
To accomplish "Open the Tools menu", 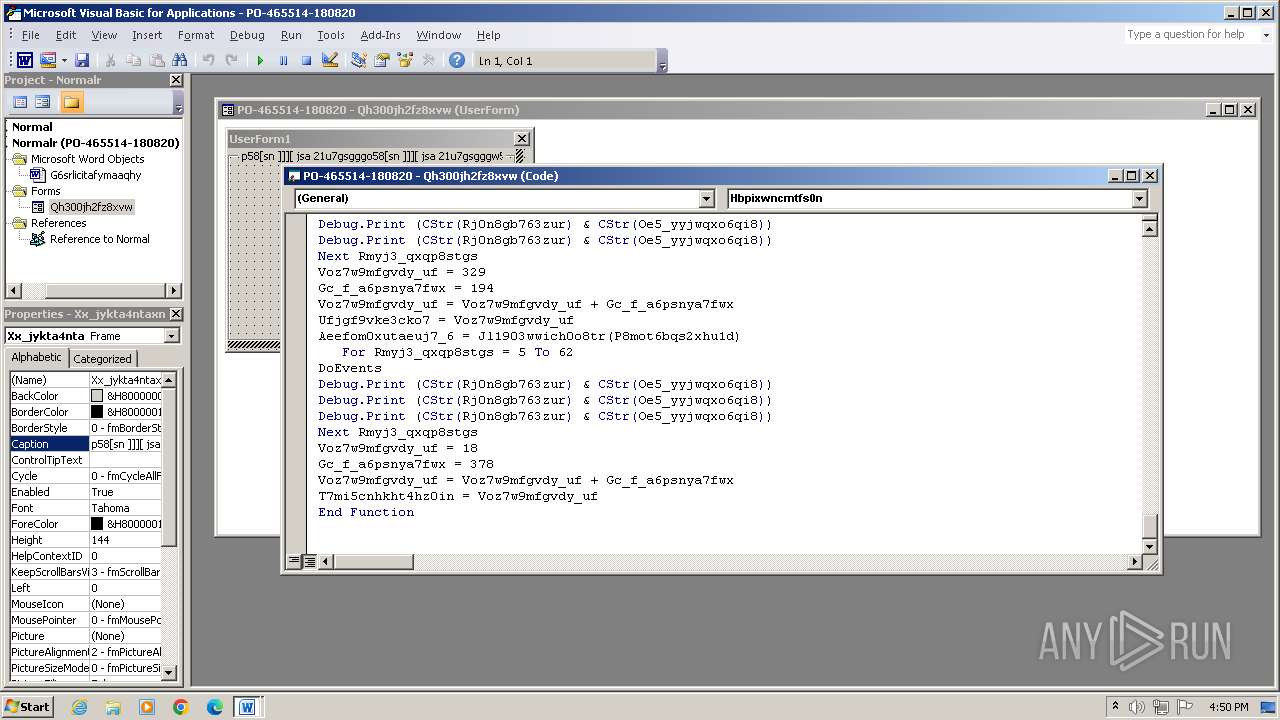I will click(x=331, y=35).
